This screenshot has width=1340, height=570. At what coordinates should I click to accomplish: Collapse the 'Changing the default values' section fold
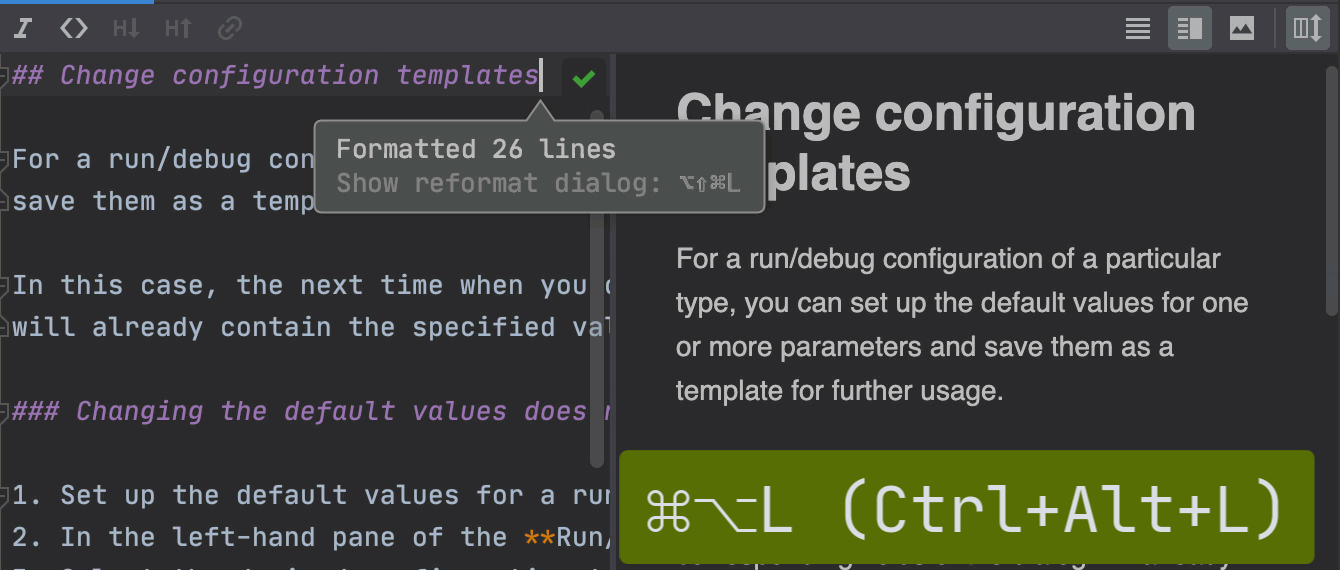pos(4,411)
